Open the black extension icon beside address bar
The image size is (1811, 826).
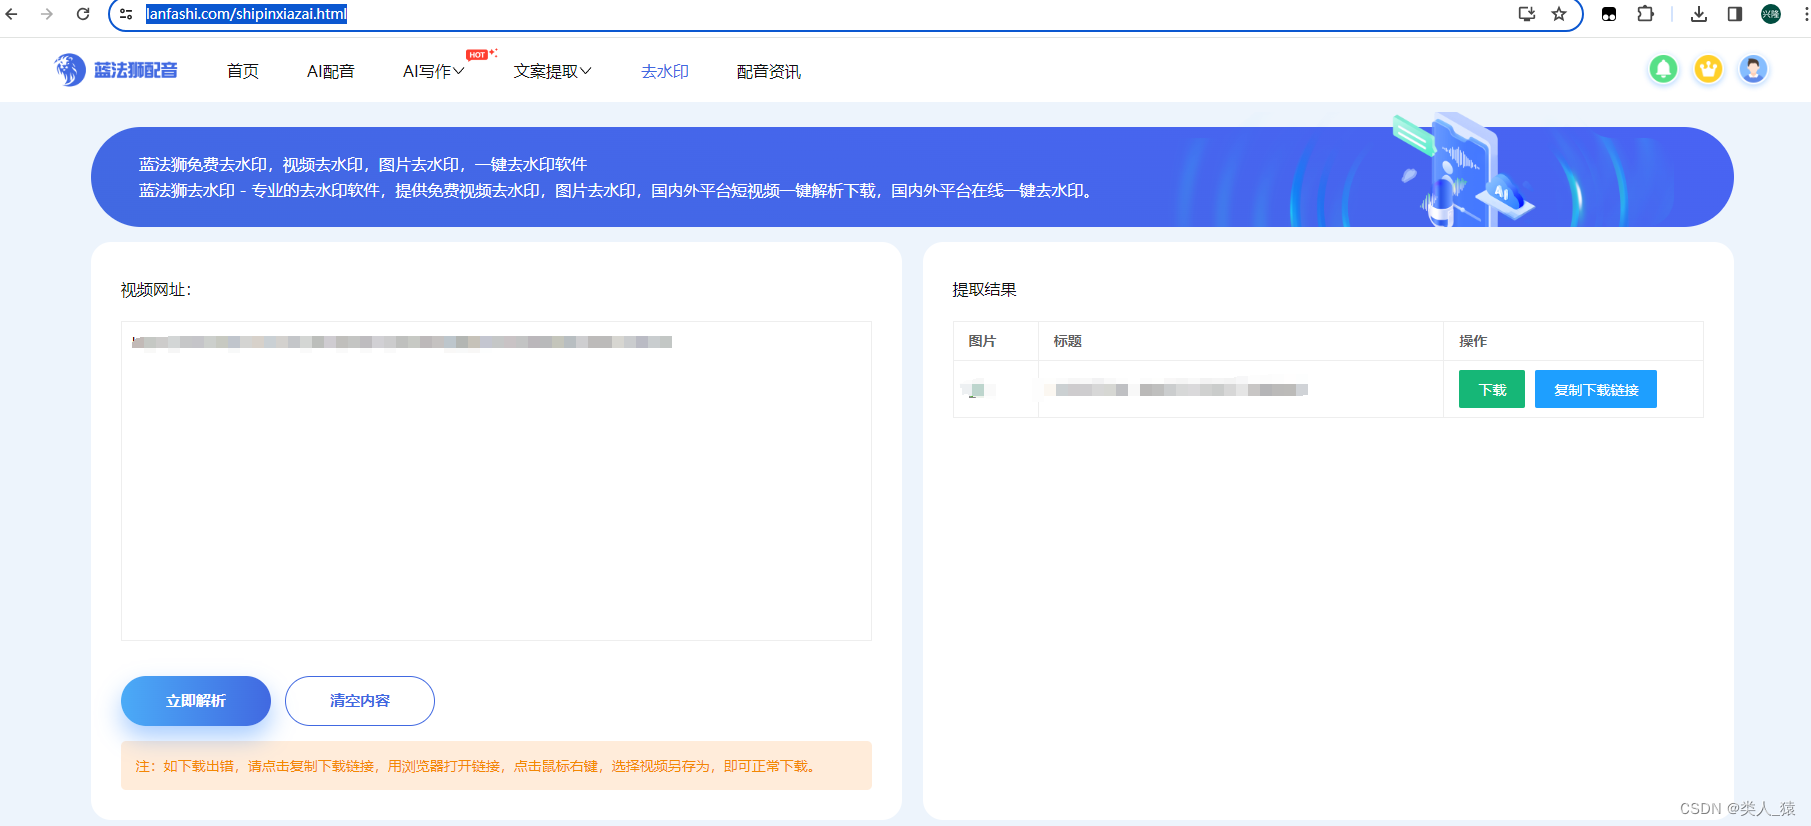click(x=1609, y=14)
